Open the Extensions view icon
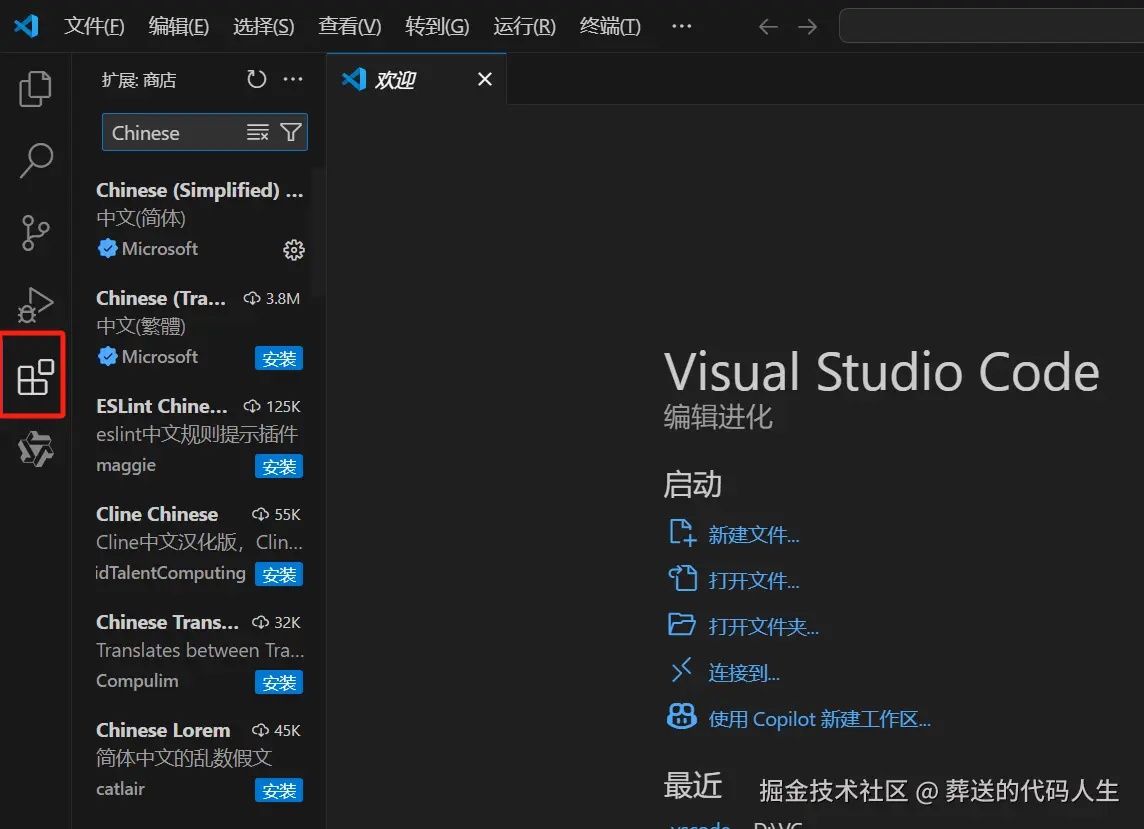This screenshot has height=829, width=1144. [35, 377]
